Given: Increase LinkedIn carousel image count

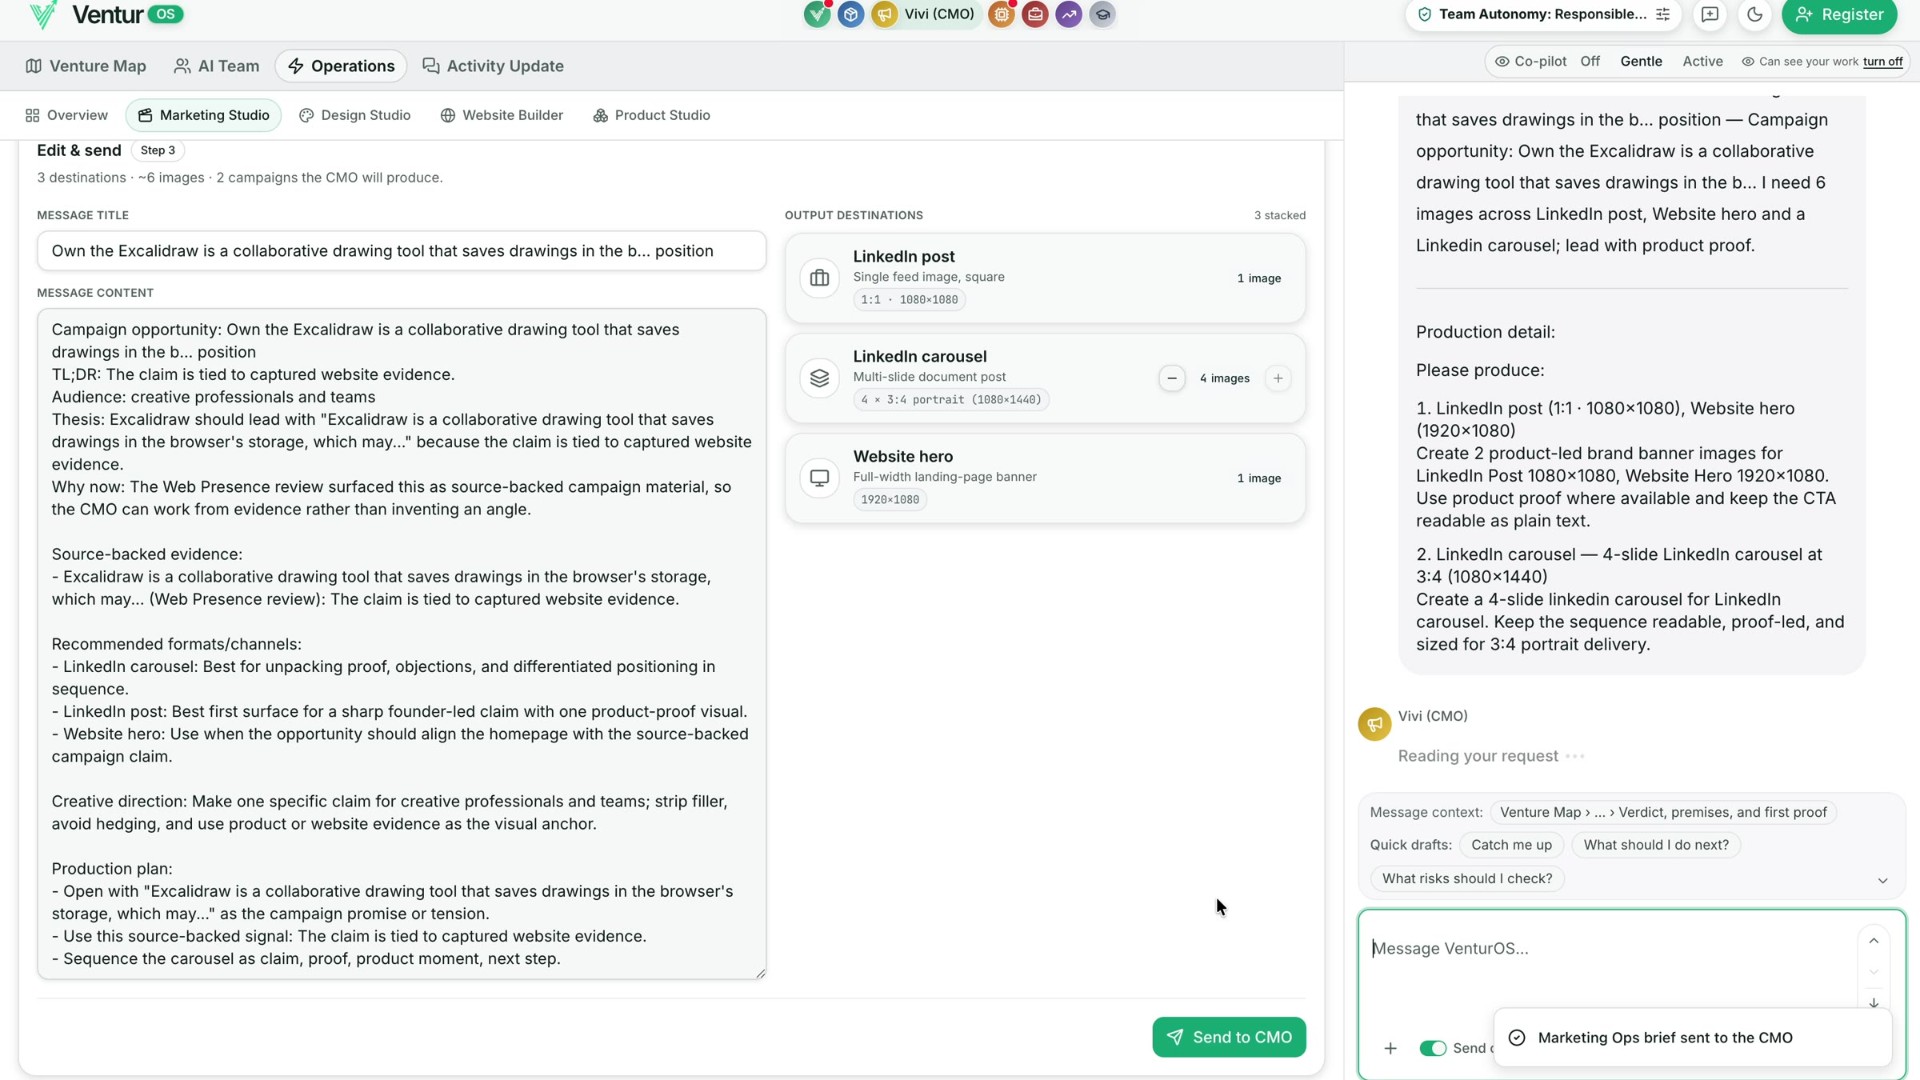Looking at the screenshot, I should pos(1278,378).
